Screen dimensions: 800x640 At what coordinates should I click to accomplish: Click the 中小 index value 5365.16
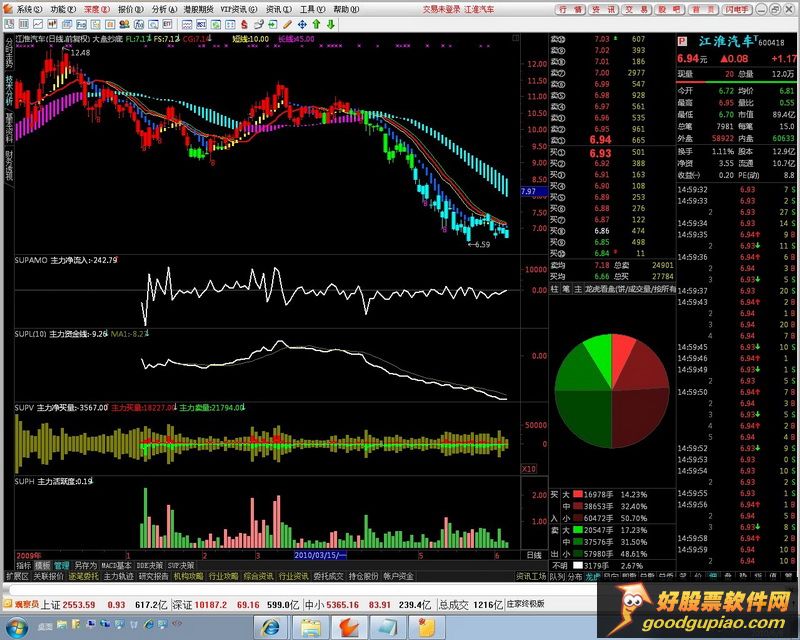coord(341,605)
